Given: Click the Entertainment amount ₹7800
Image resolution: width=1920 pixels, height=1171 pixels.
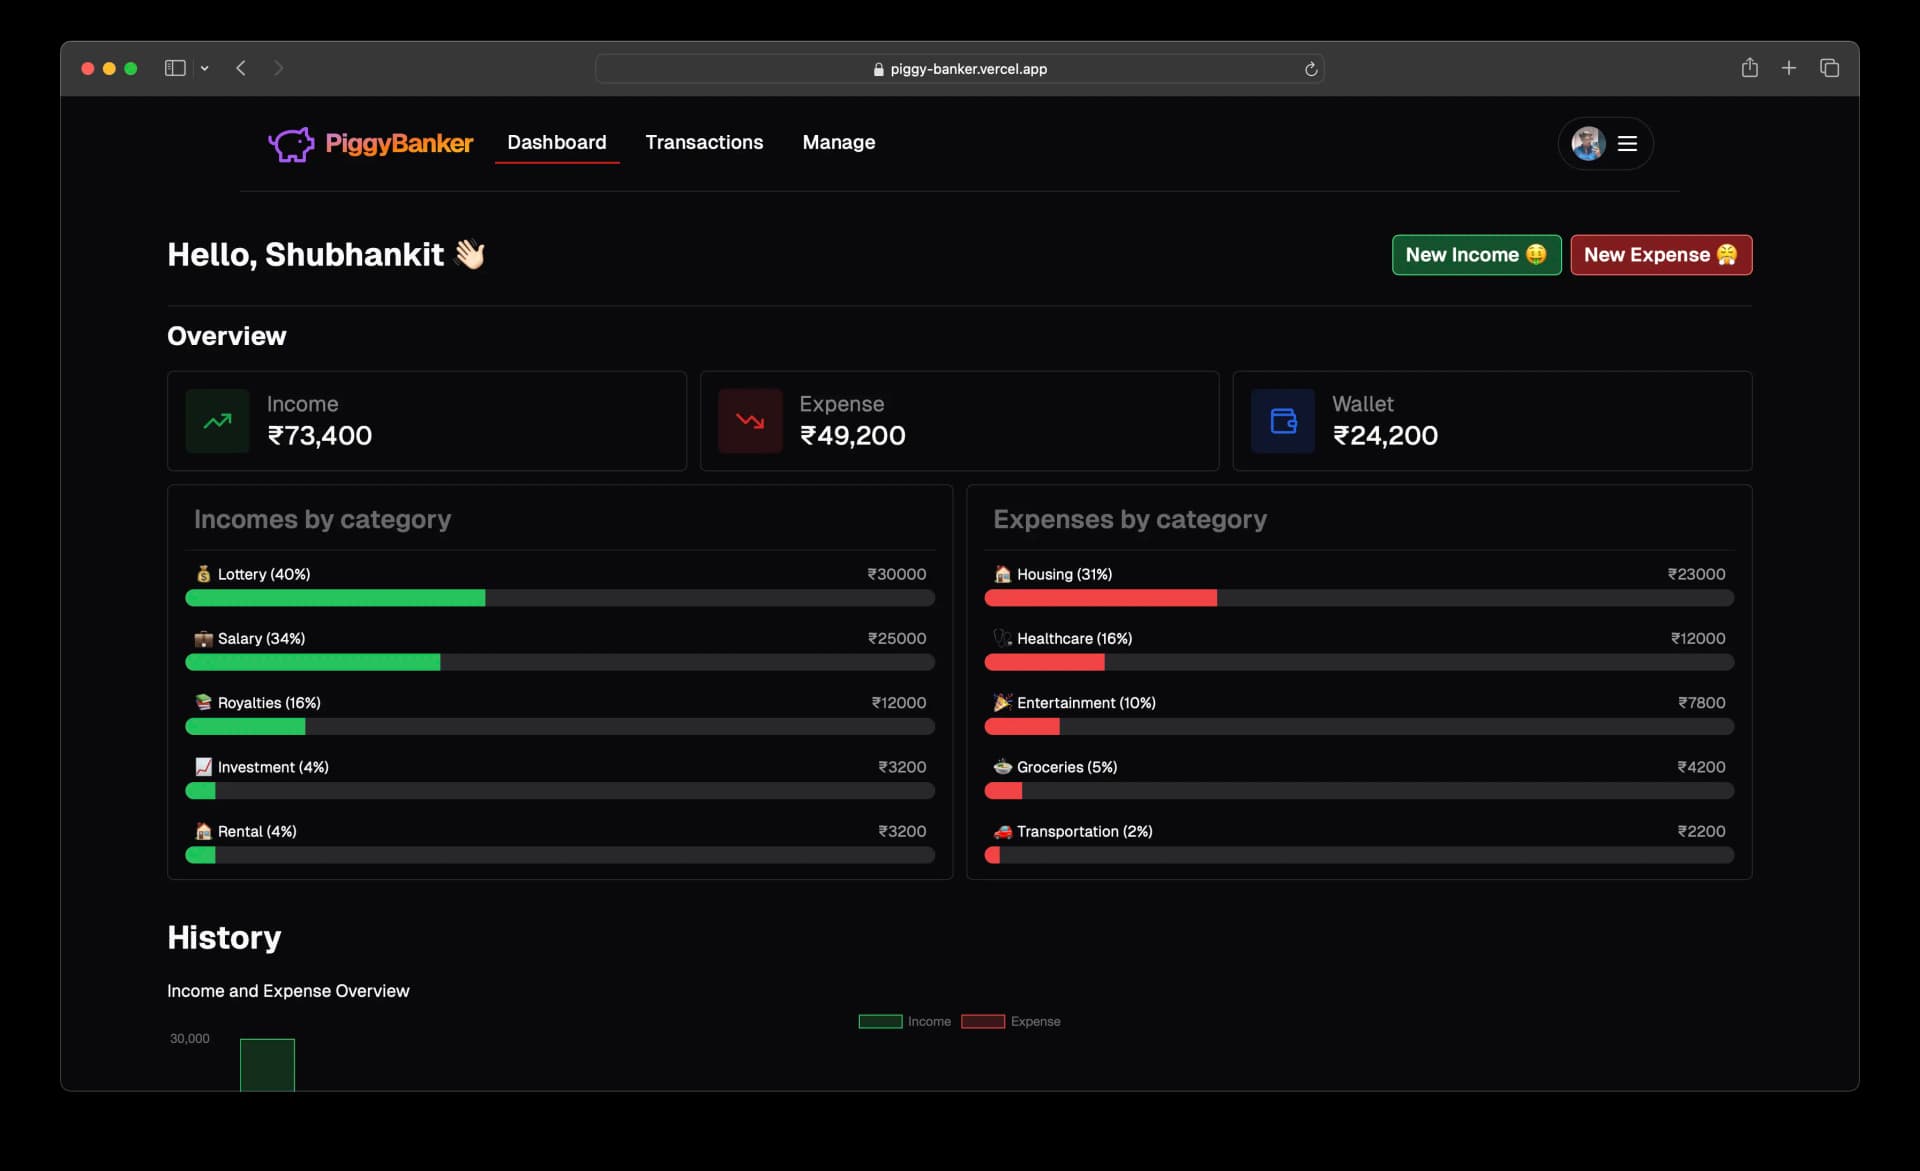Looking at the screenshot, I should click(1702, 702).
